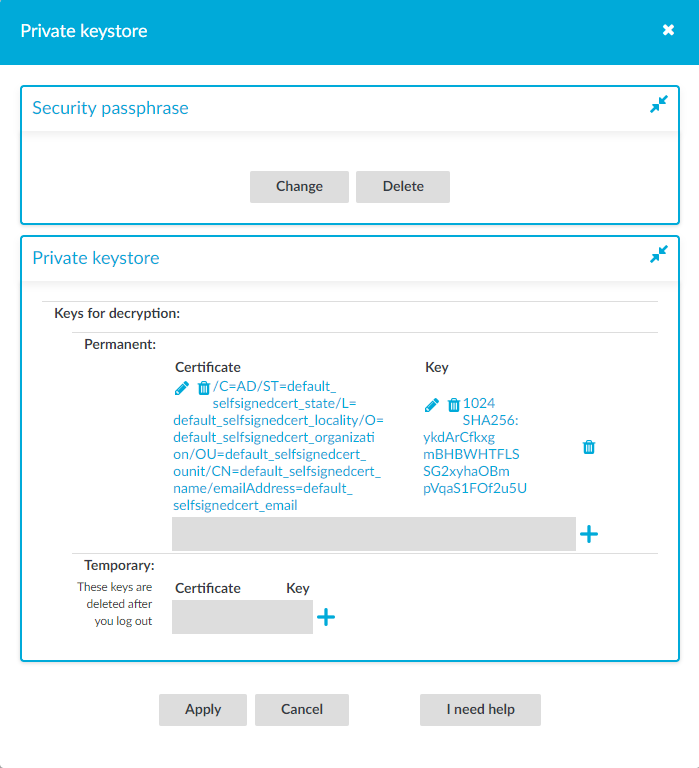699x768 pixels.
Task: Cancel the keystore dialog
Action: [x=302, y=710]
